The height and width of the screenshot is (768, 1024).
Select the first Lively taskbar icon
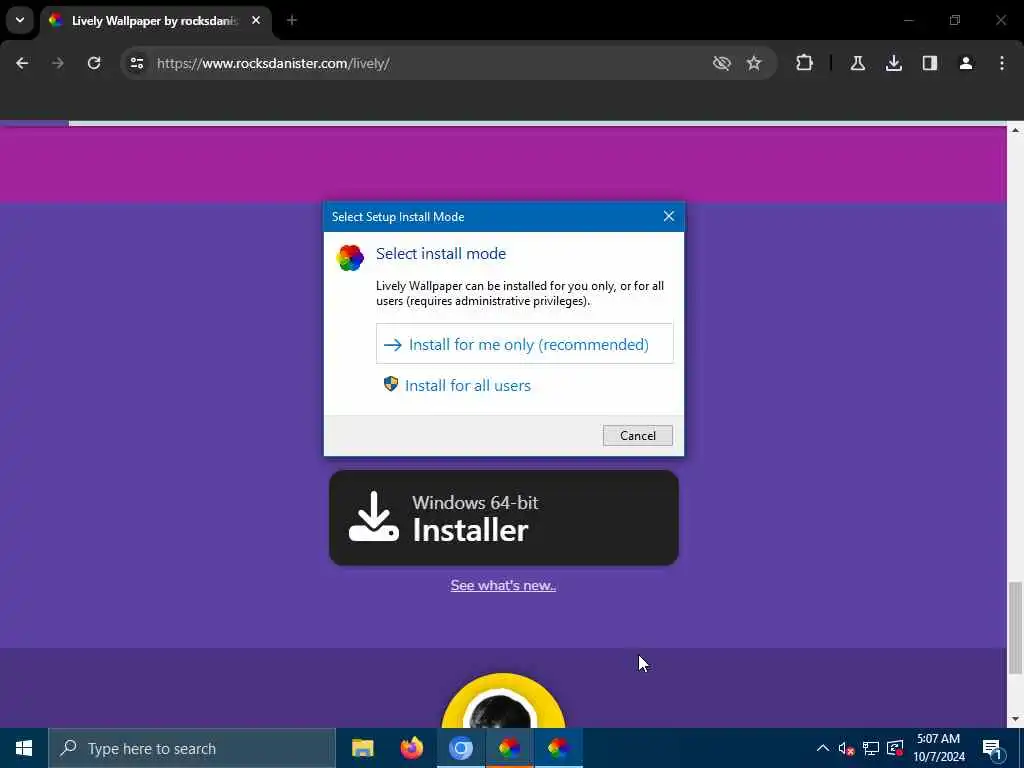click(509, 748)
